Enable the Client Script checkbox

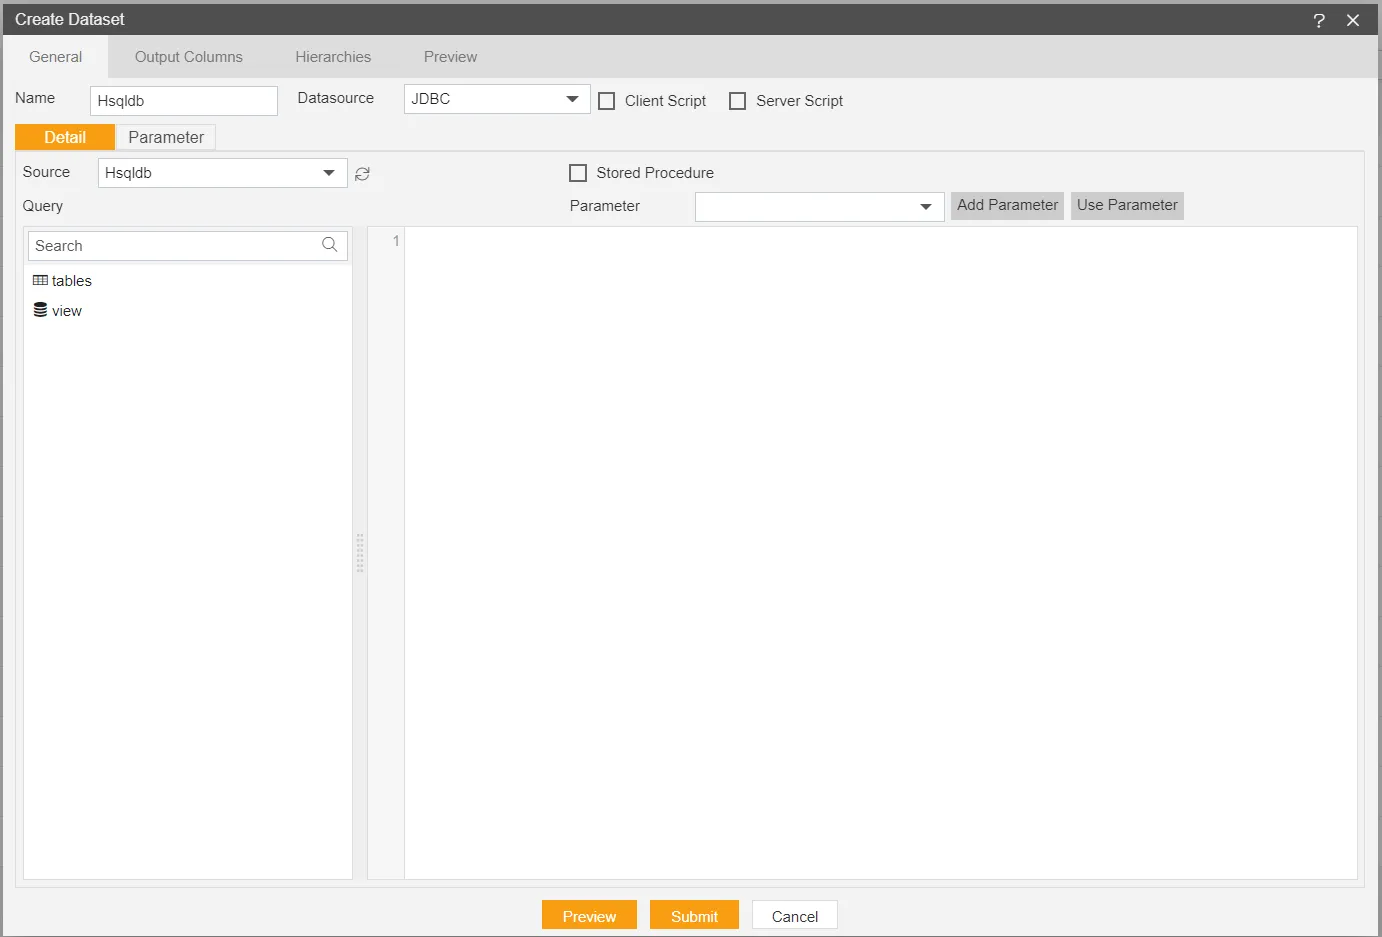coord(607,101)
